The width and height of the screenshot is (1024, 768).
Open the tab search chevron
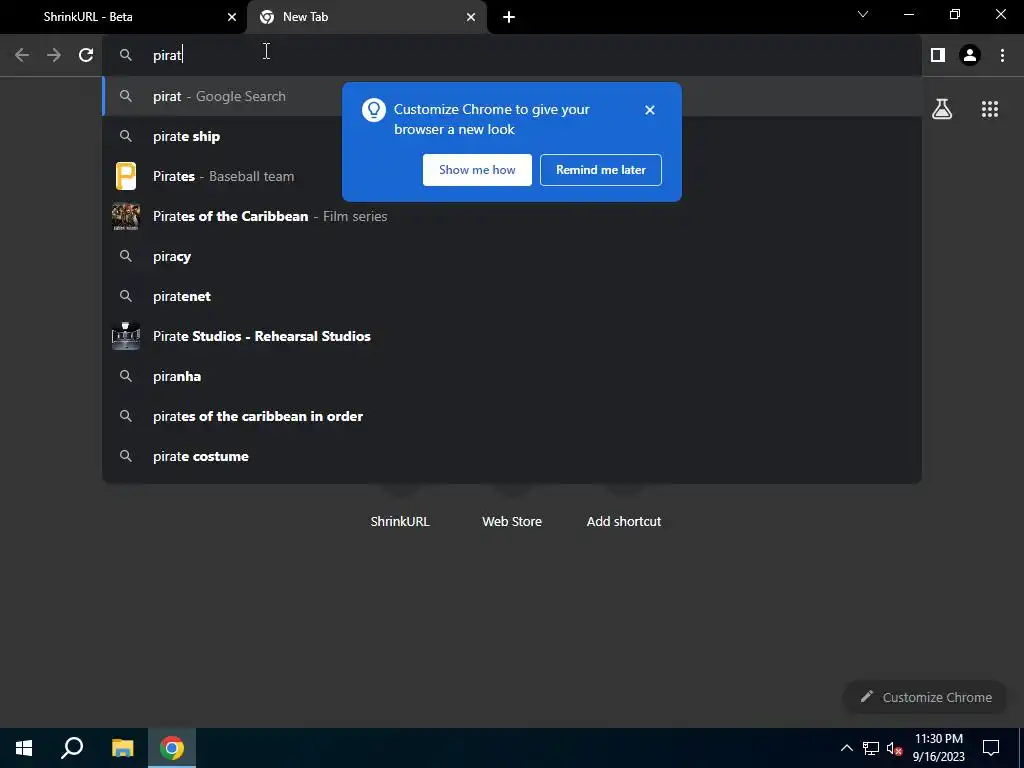coord(863,14)
